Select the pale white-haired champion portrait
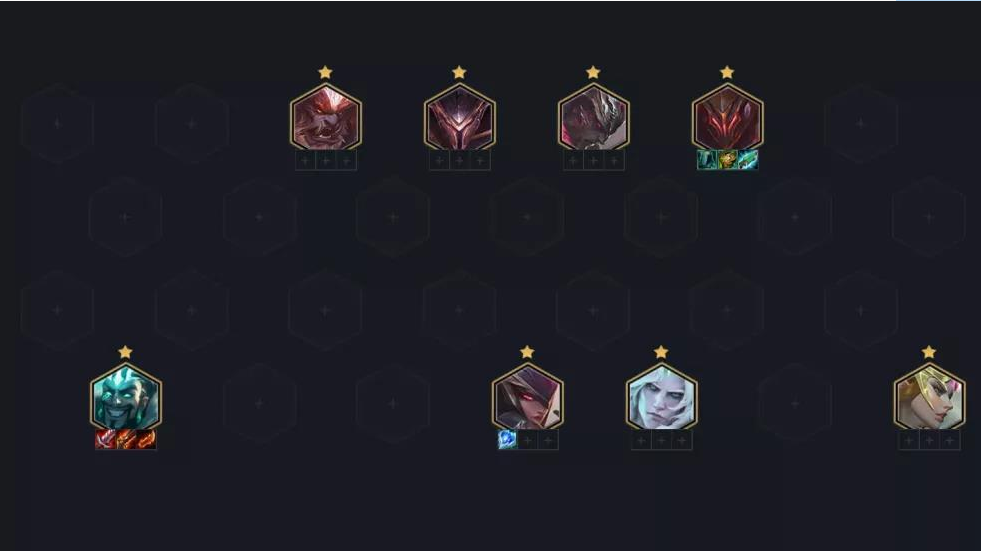Image resolution: width=981 pixels, height=551 pixels. pos(661,397)
